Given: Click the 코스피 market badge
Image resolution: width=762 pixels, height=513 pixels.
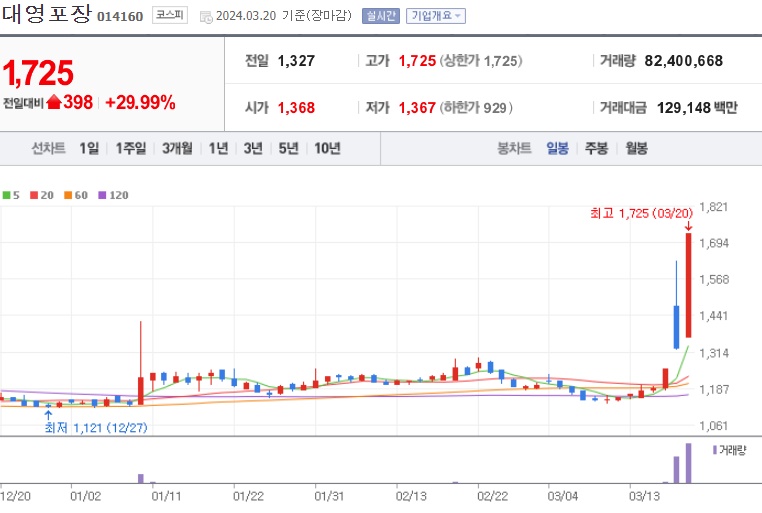Looking at the screenshot, I should click(170, 15).
